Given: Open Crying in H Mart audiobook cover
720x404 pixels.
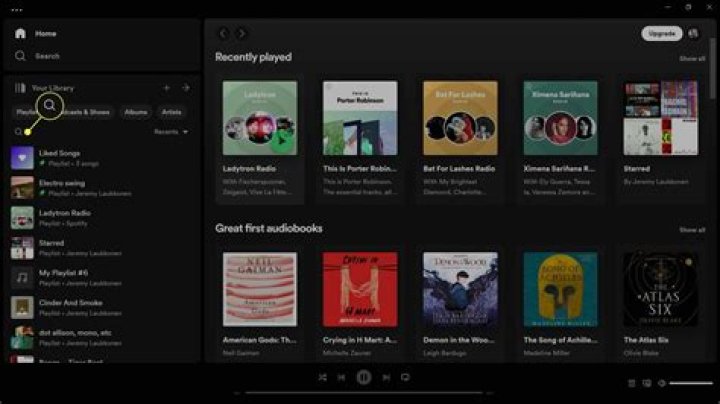Looking at the screenshot, I should (x=360, y=289).
